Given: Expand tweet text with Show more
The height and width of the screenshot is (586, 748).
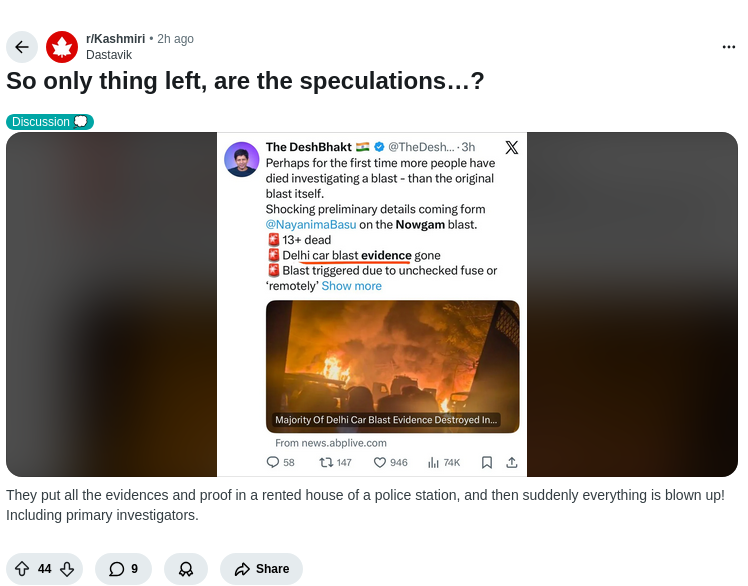Looking at the screenshot, I should (x=351, y=286).
